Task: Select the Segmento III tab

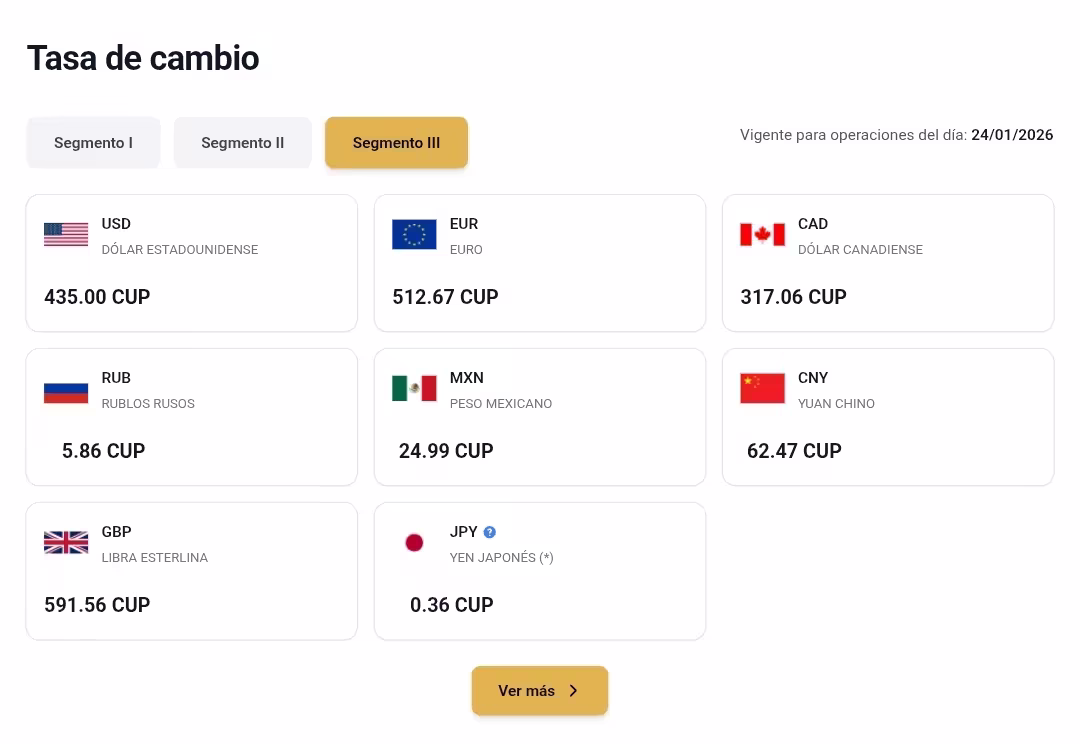Action: [396, 143]
